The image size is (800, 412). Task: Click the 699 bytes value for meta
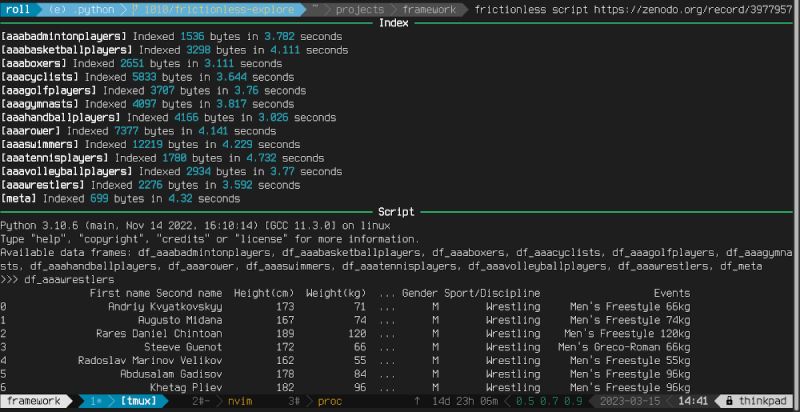click(x=99, y=198)
